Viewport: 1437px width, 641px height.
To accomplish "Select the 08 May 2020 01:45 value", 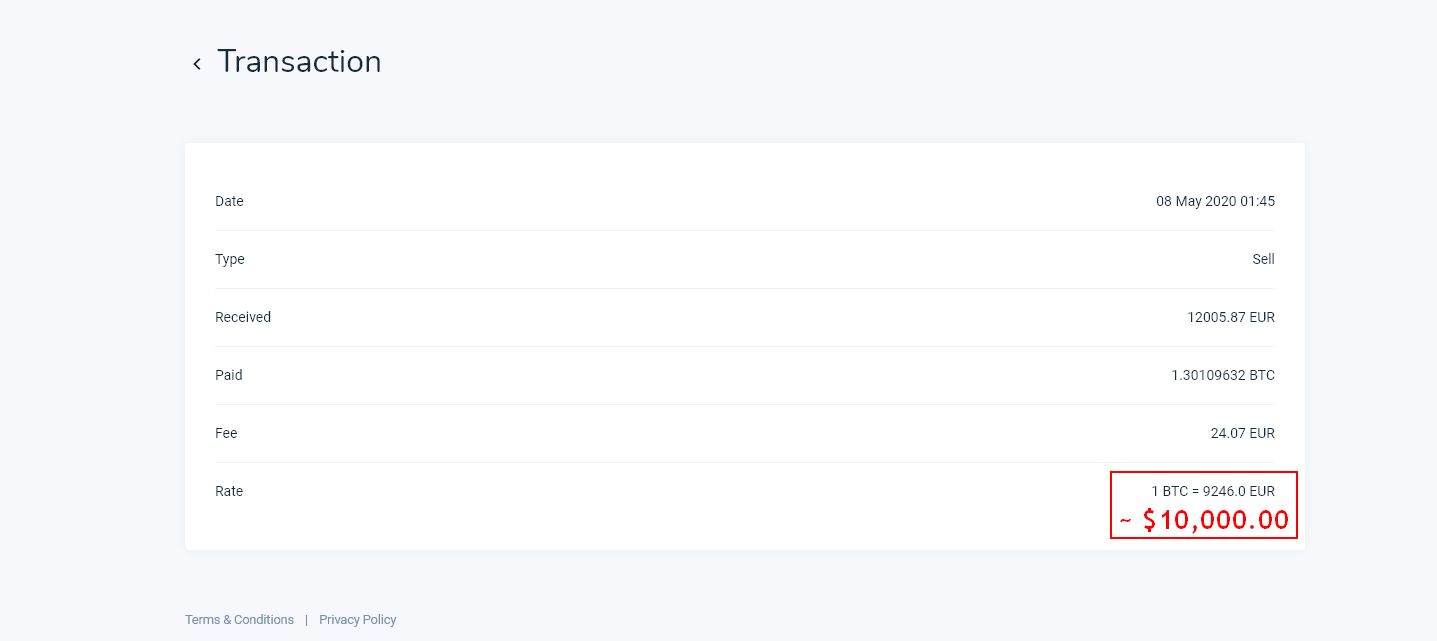I will 1215,201.
